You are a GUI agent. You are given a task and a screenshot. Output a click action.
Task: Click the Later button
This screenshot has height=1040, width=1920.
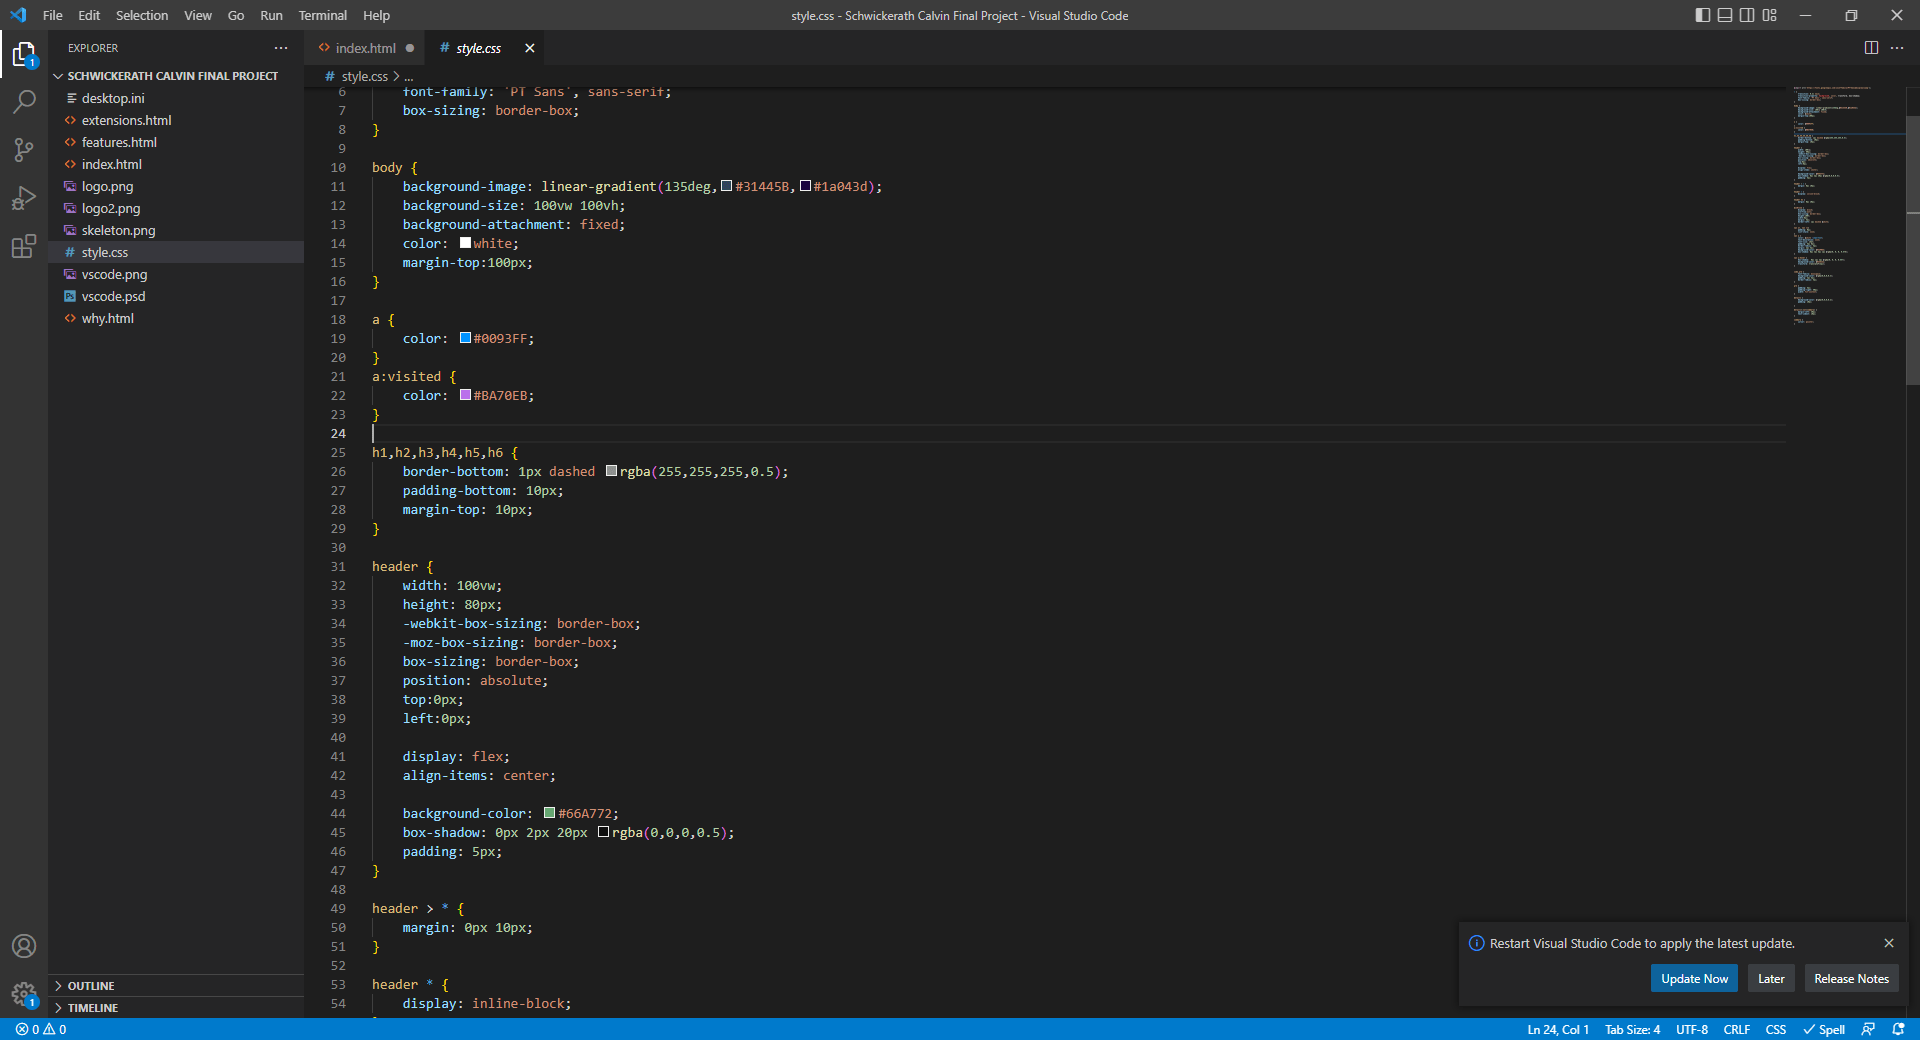point(1771,979)
